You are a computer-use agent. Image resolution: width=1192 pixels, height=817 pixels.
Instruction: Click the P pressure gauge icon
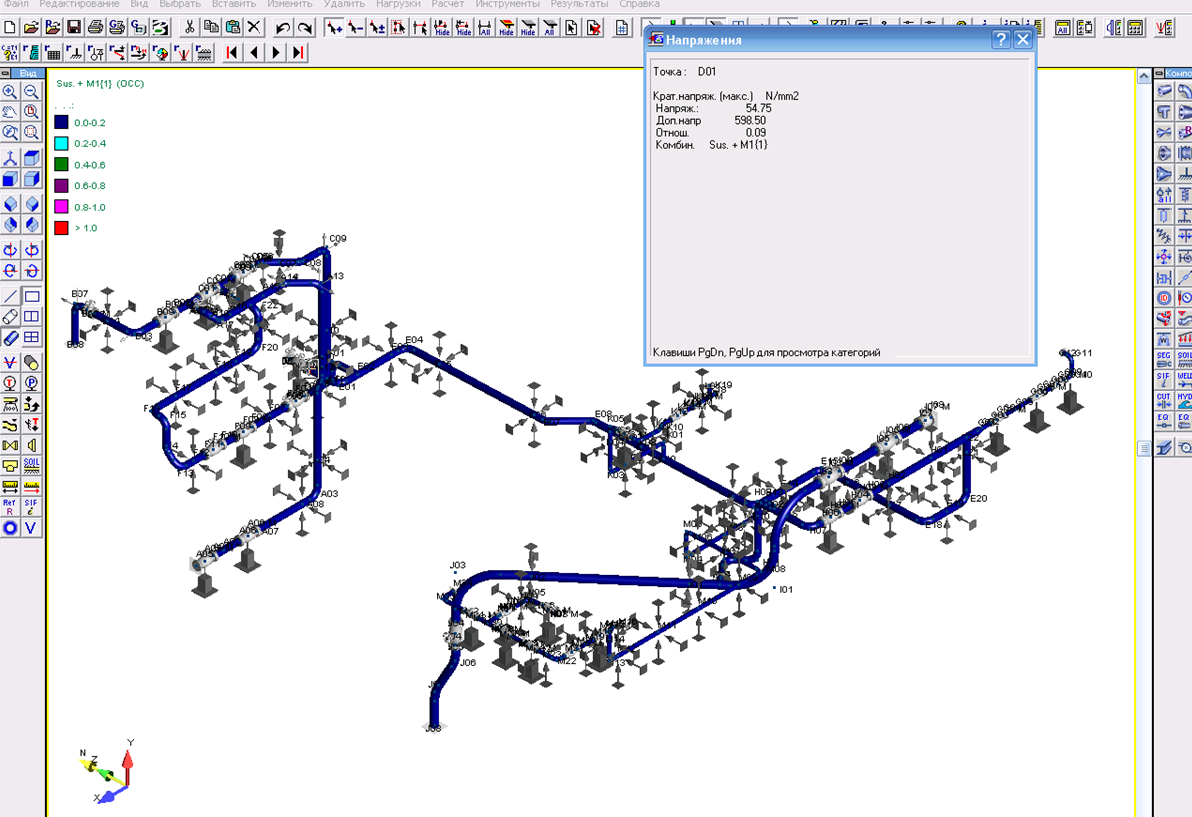[x=31, y=383]
